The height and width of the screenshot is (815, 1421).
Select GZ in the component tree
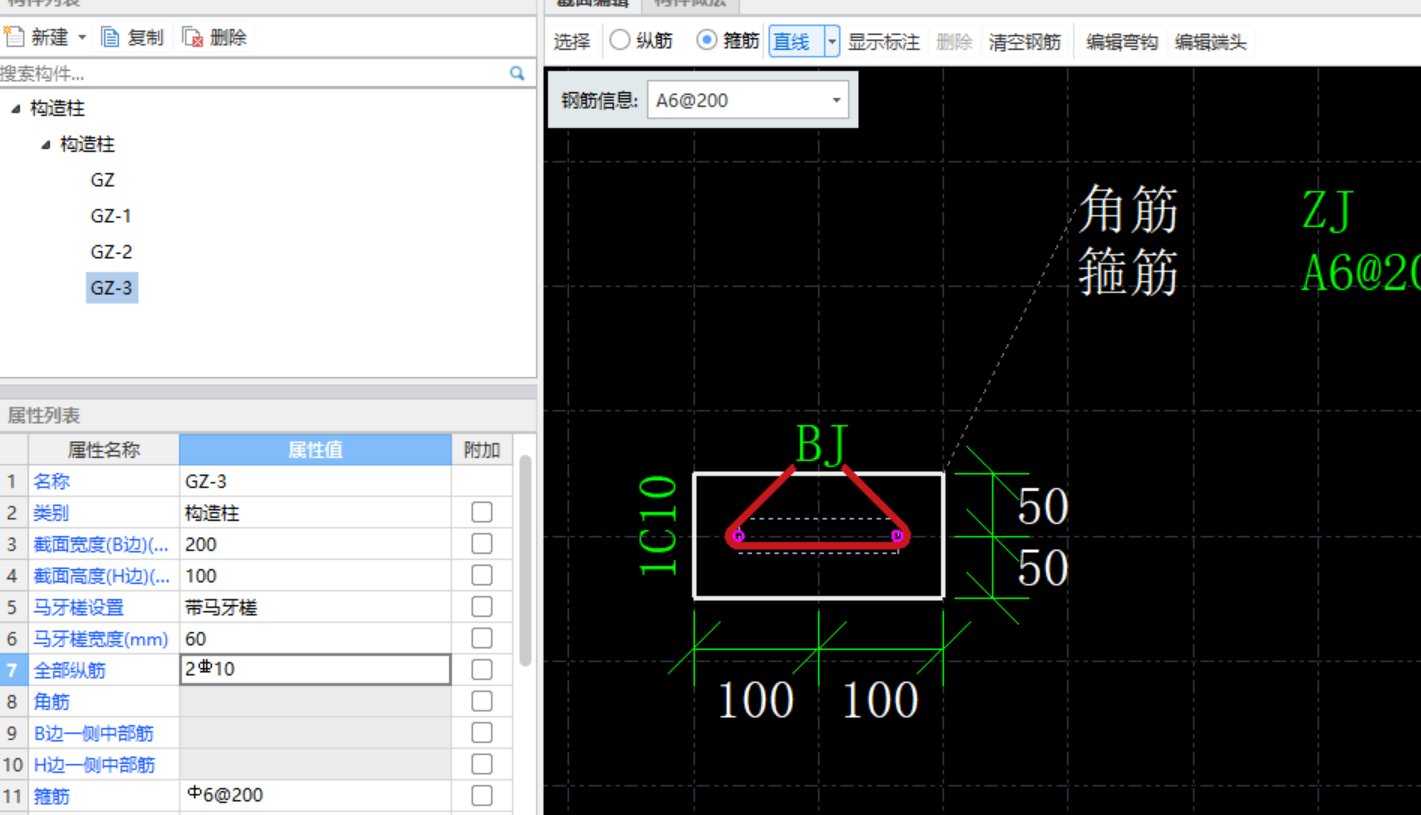pos(102,180)
